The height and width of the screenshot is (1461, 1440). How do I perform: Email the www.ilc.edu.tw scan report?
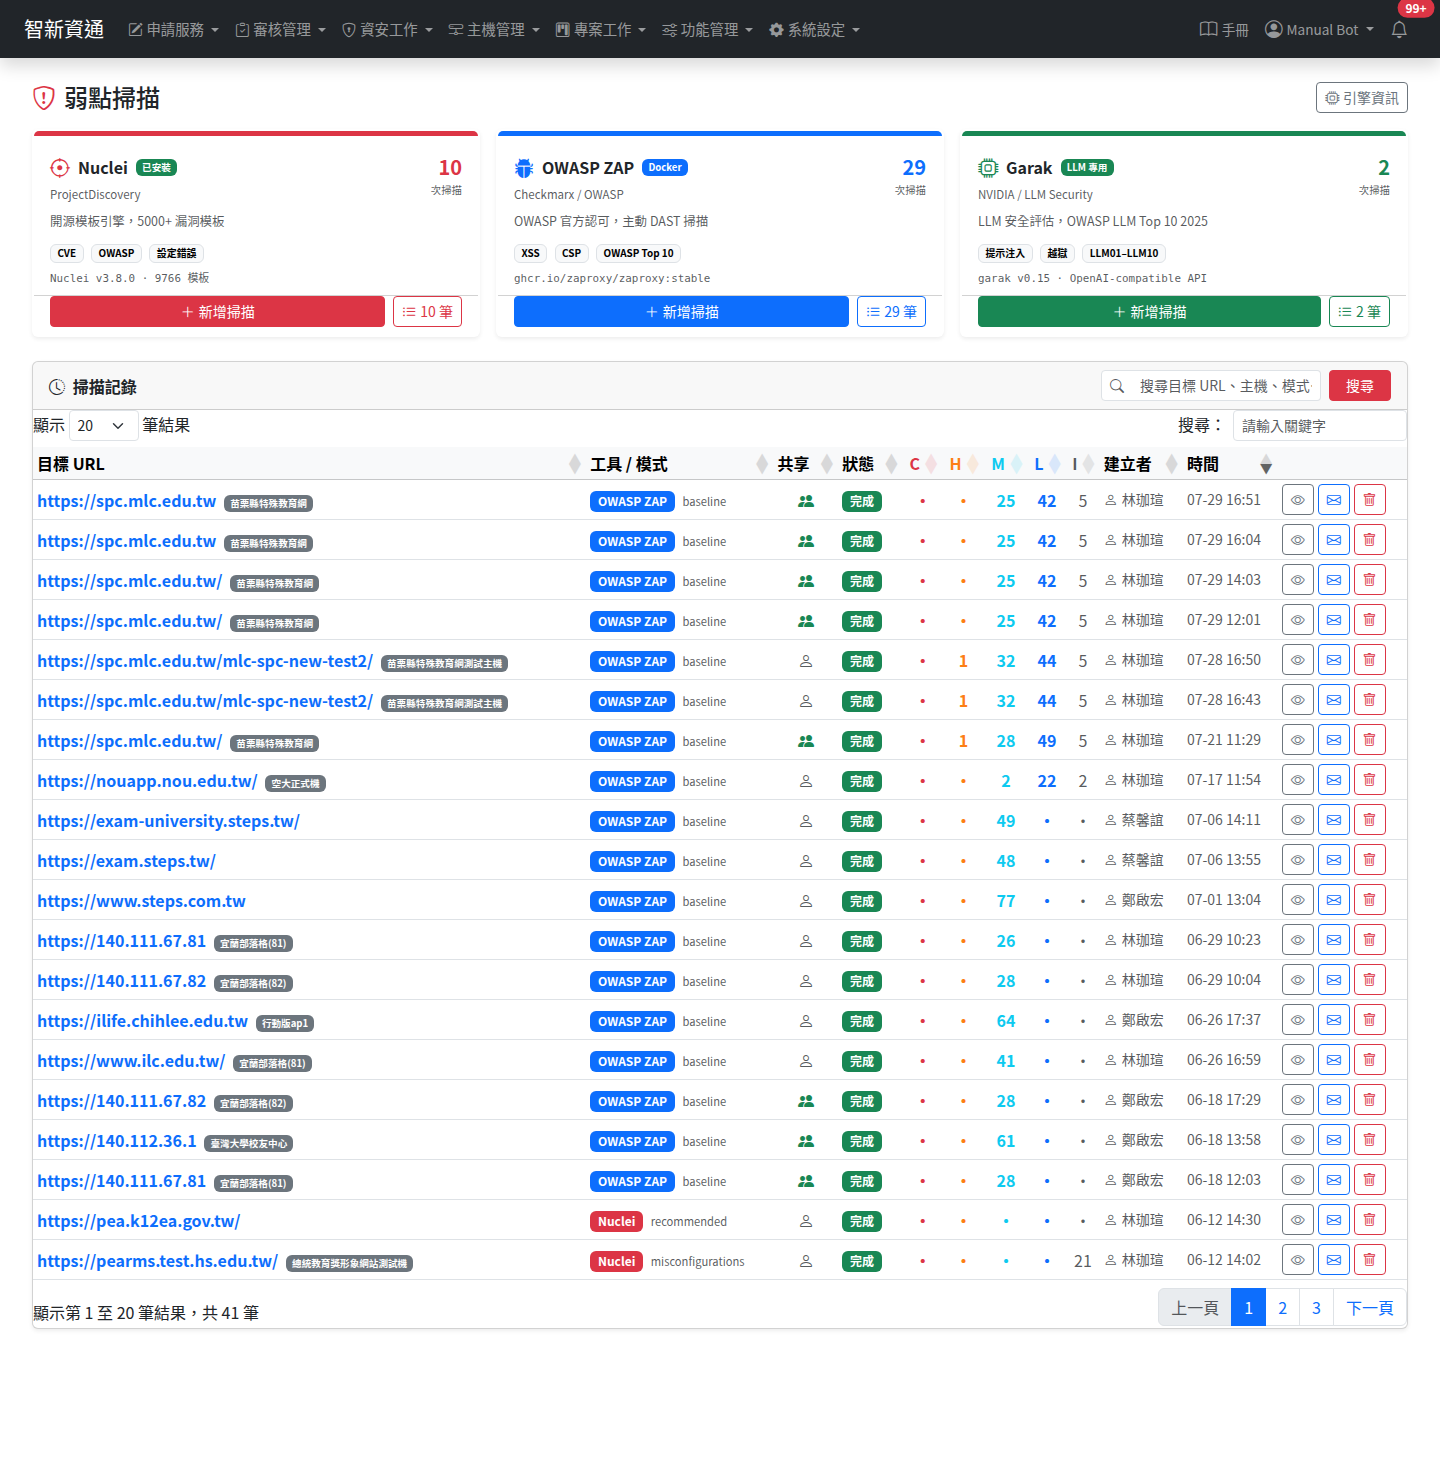[1333, 1060]
